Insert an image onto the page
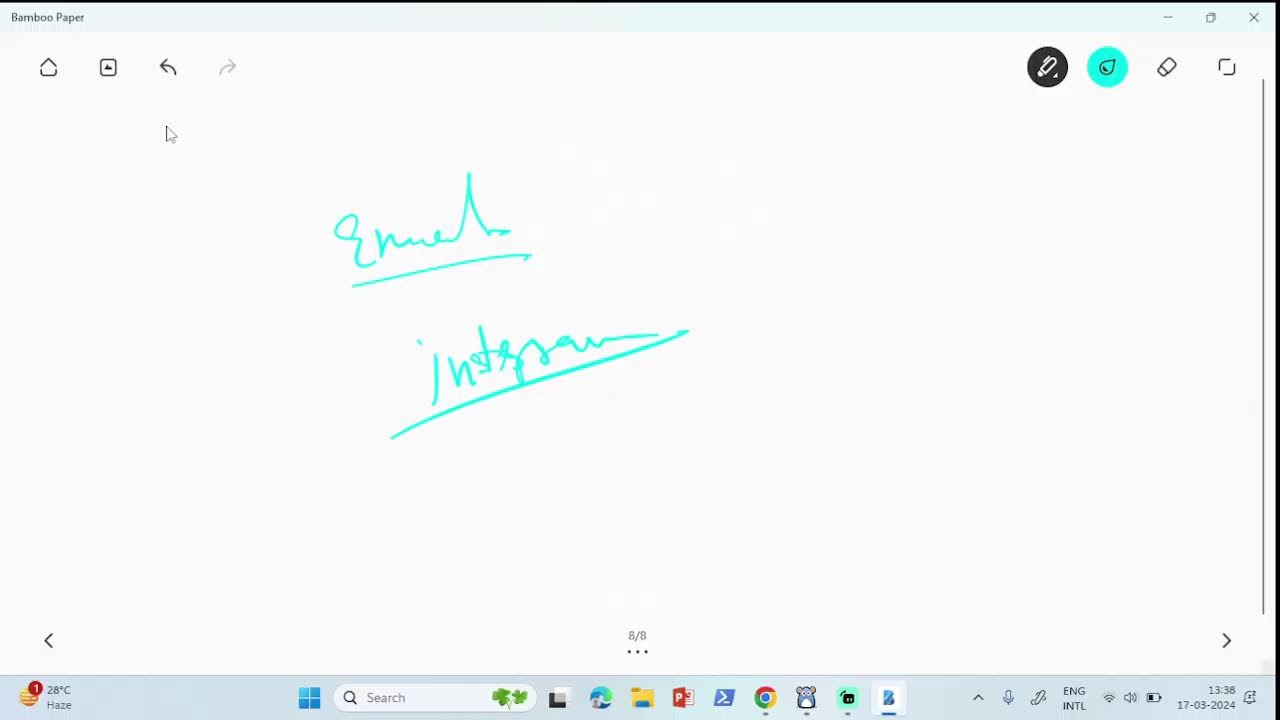Viewport: 1280px width, 720px height. (108, 67)
